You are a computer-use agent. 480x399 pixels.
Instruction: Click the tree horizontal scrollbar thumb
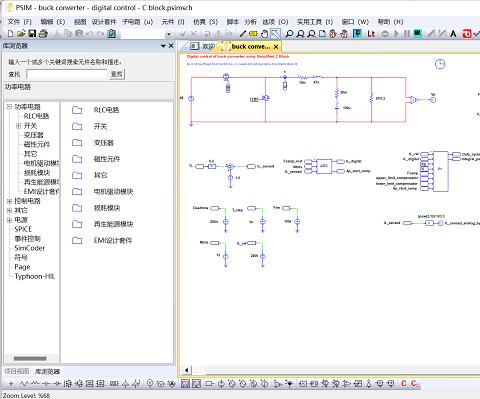point(30,359)
